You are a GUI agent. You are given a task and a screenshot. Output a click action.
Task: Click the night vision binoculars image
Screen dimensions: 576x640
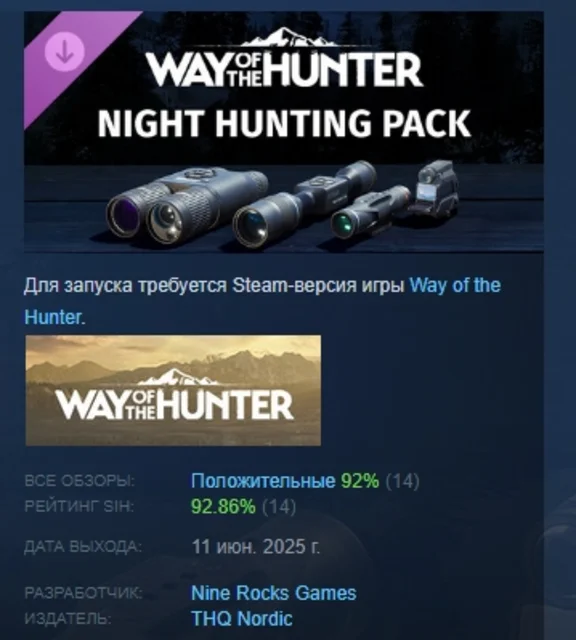[187, 204]
